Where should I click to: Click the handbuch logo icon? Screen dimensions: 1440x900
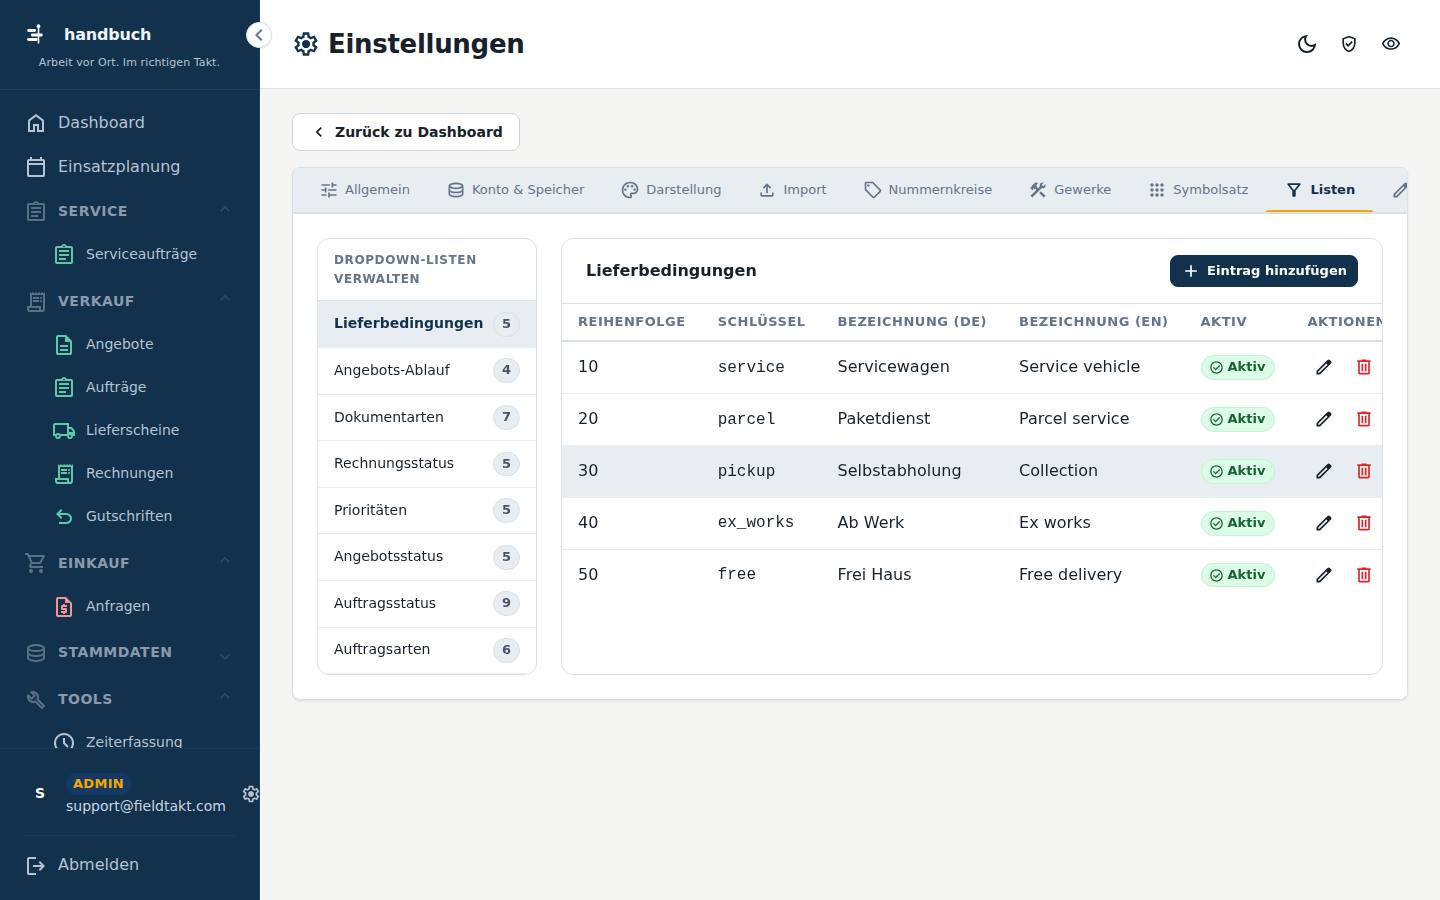[x=35, y=34]
